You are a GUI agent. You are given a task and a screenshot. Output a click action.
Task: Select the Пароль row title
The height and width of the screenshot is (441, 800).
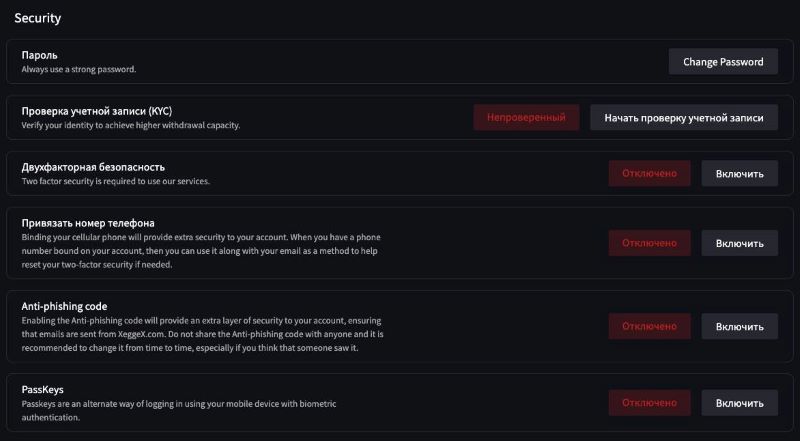(x=41, y=55)
